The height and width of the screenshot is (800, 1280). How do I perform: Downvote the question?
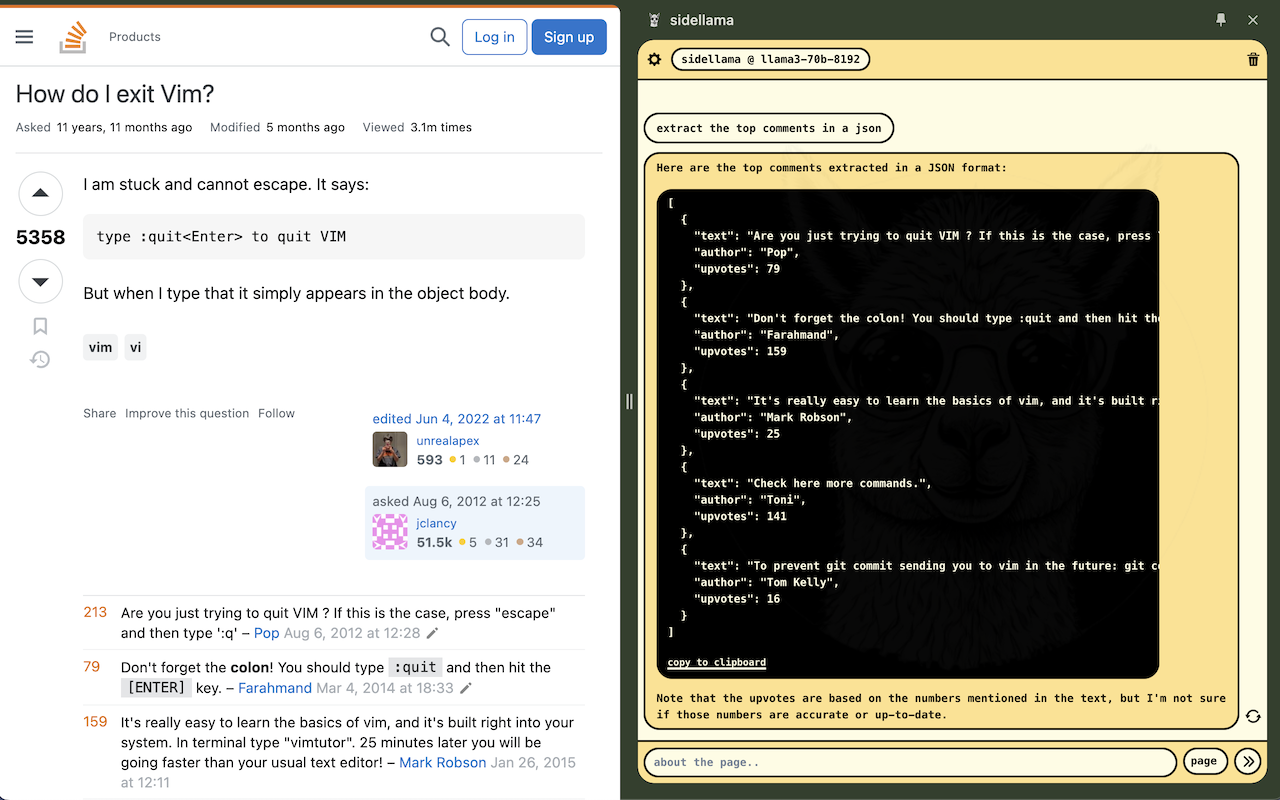pyautogui.click(x=40, y=282)
